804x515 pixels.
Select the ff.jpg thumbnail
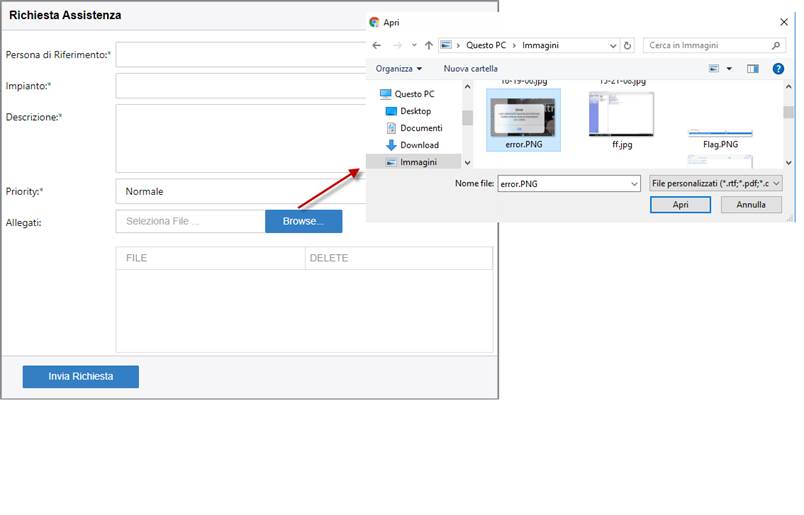pyautogui.click(x=621, y=120)
